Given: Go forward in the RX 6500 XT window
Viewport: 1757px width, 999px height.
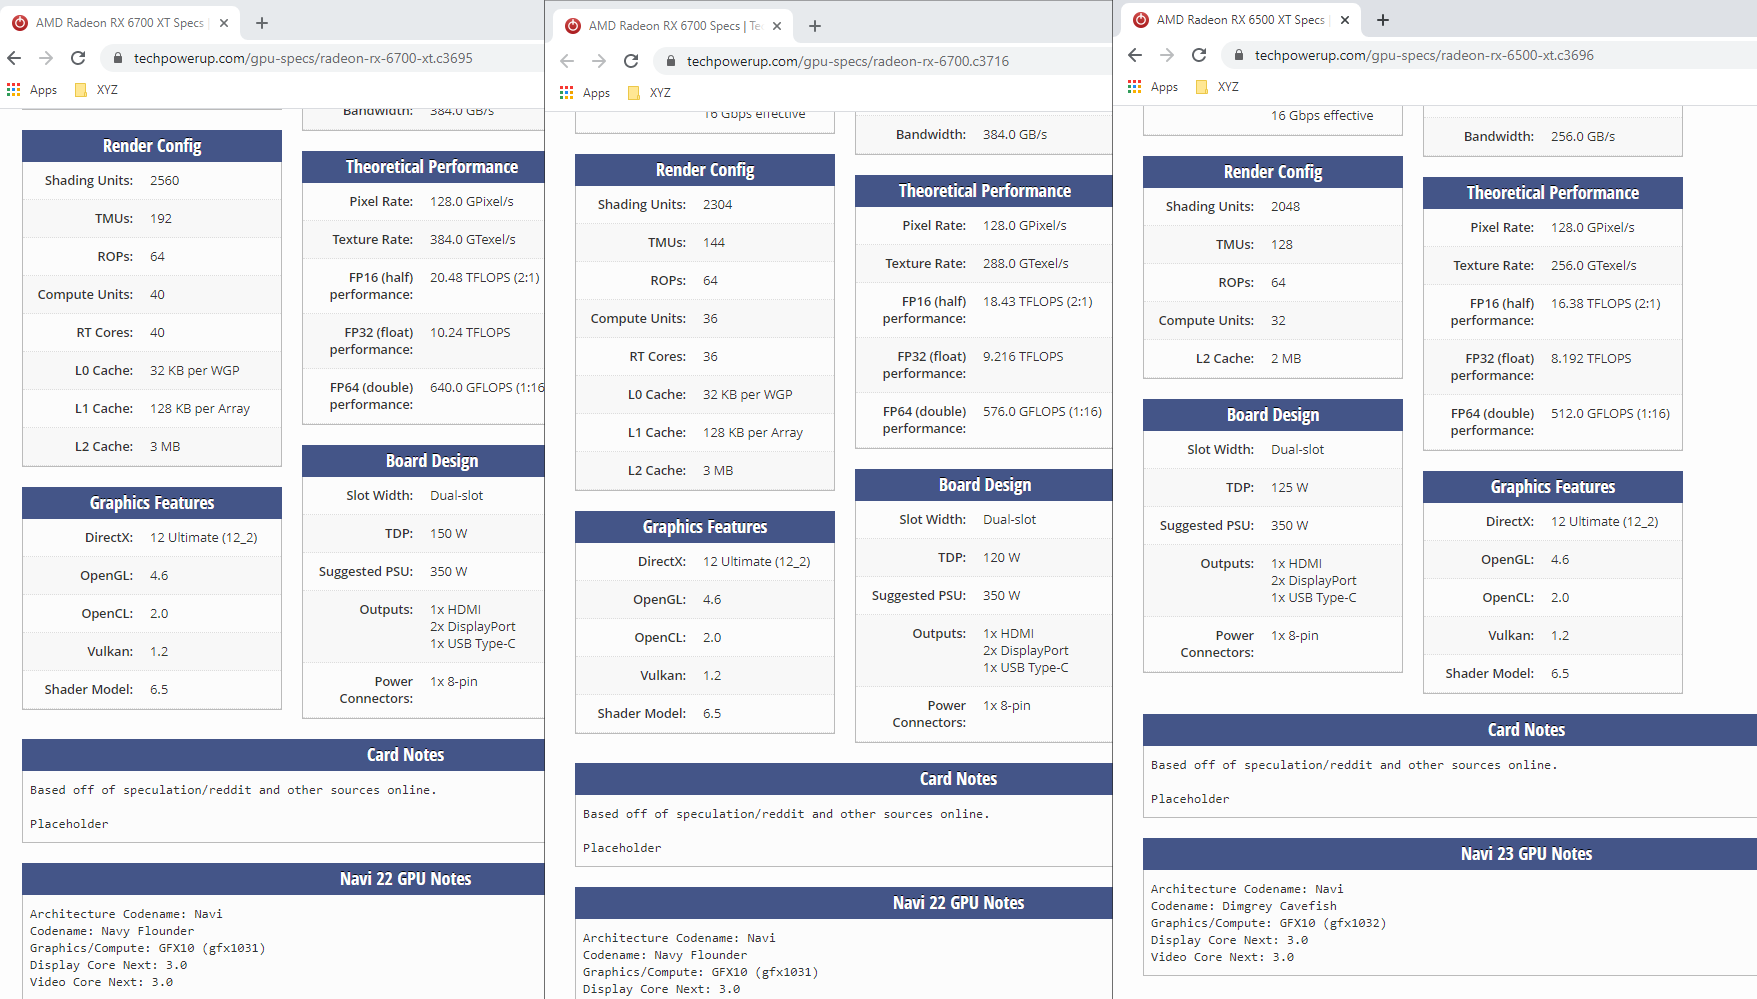Looking at the screenshot, I should [x=1167, y=55].
